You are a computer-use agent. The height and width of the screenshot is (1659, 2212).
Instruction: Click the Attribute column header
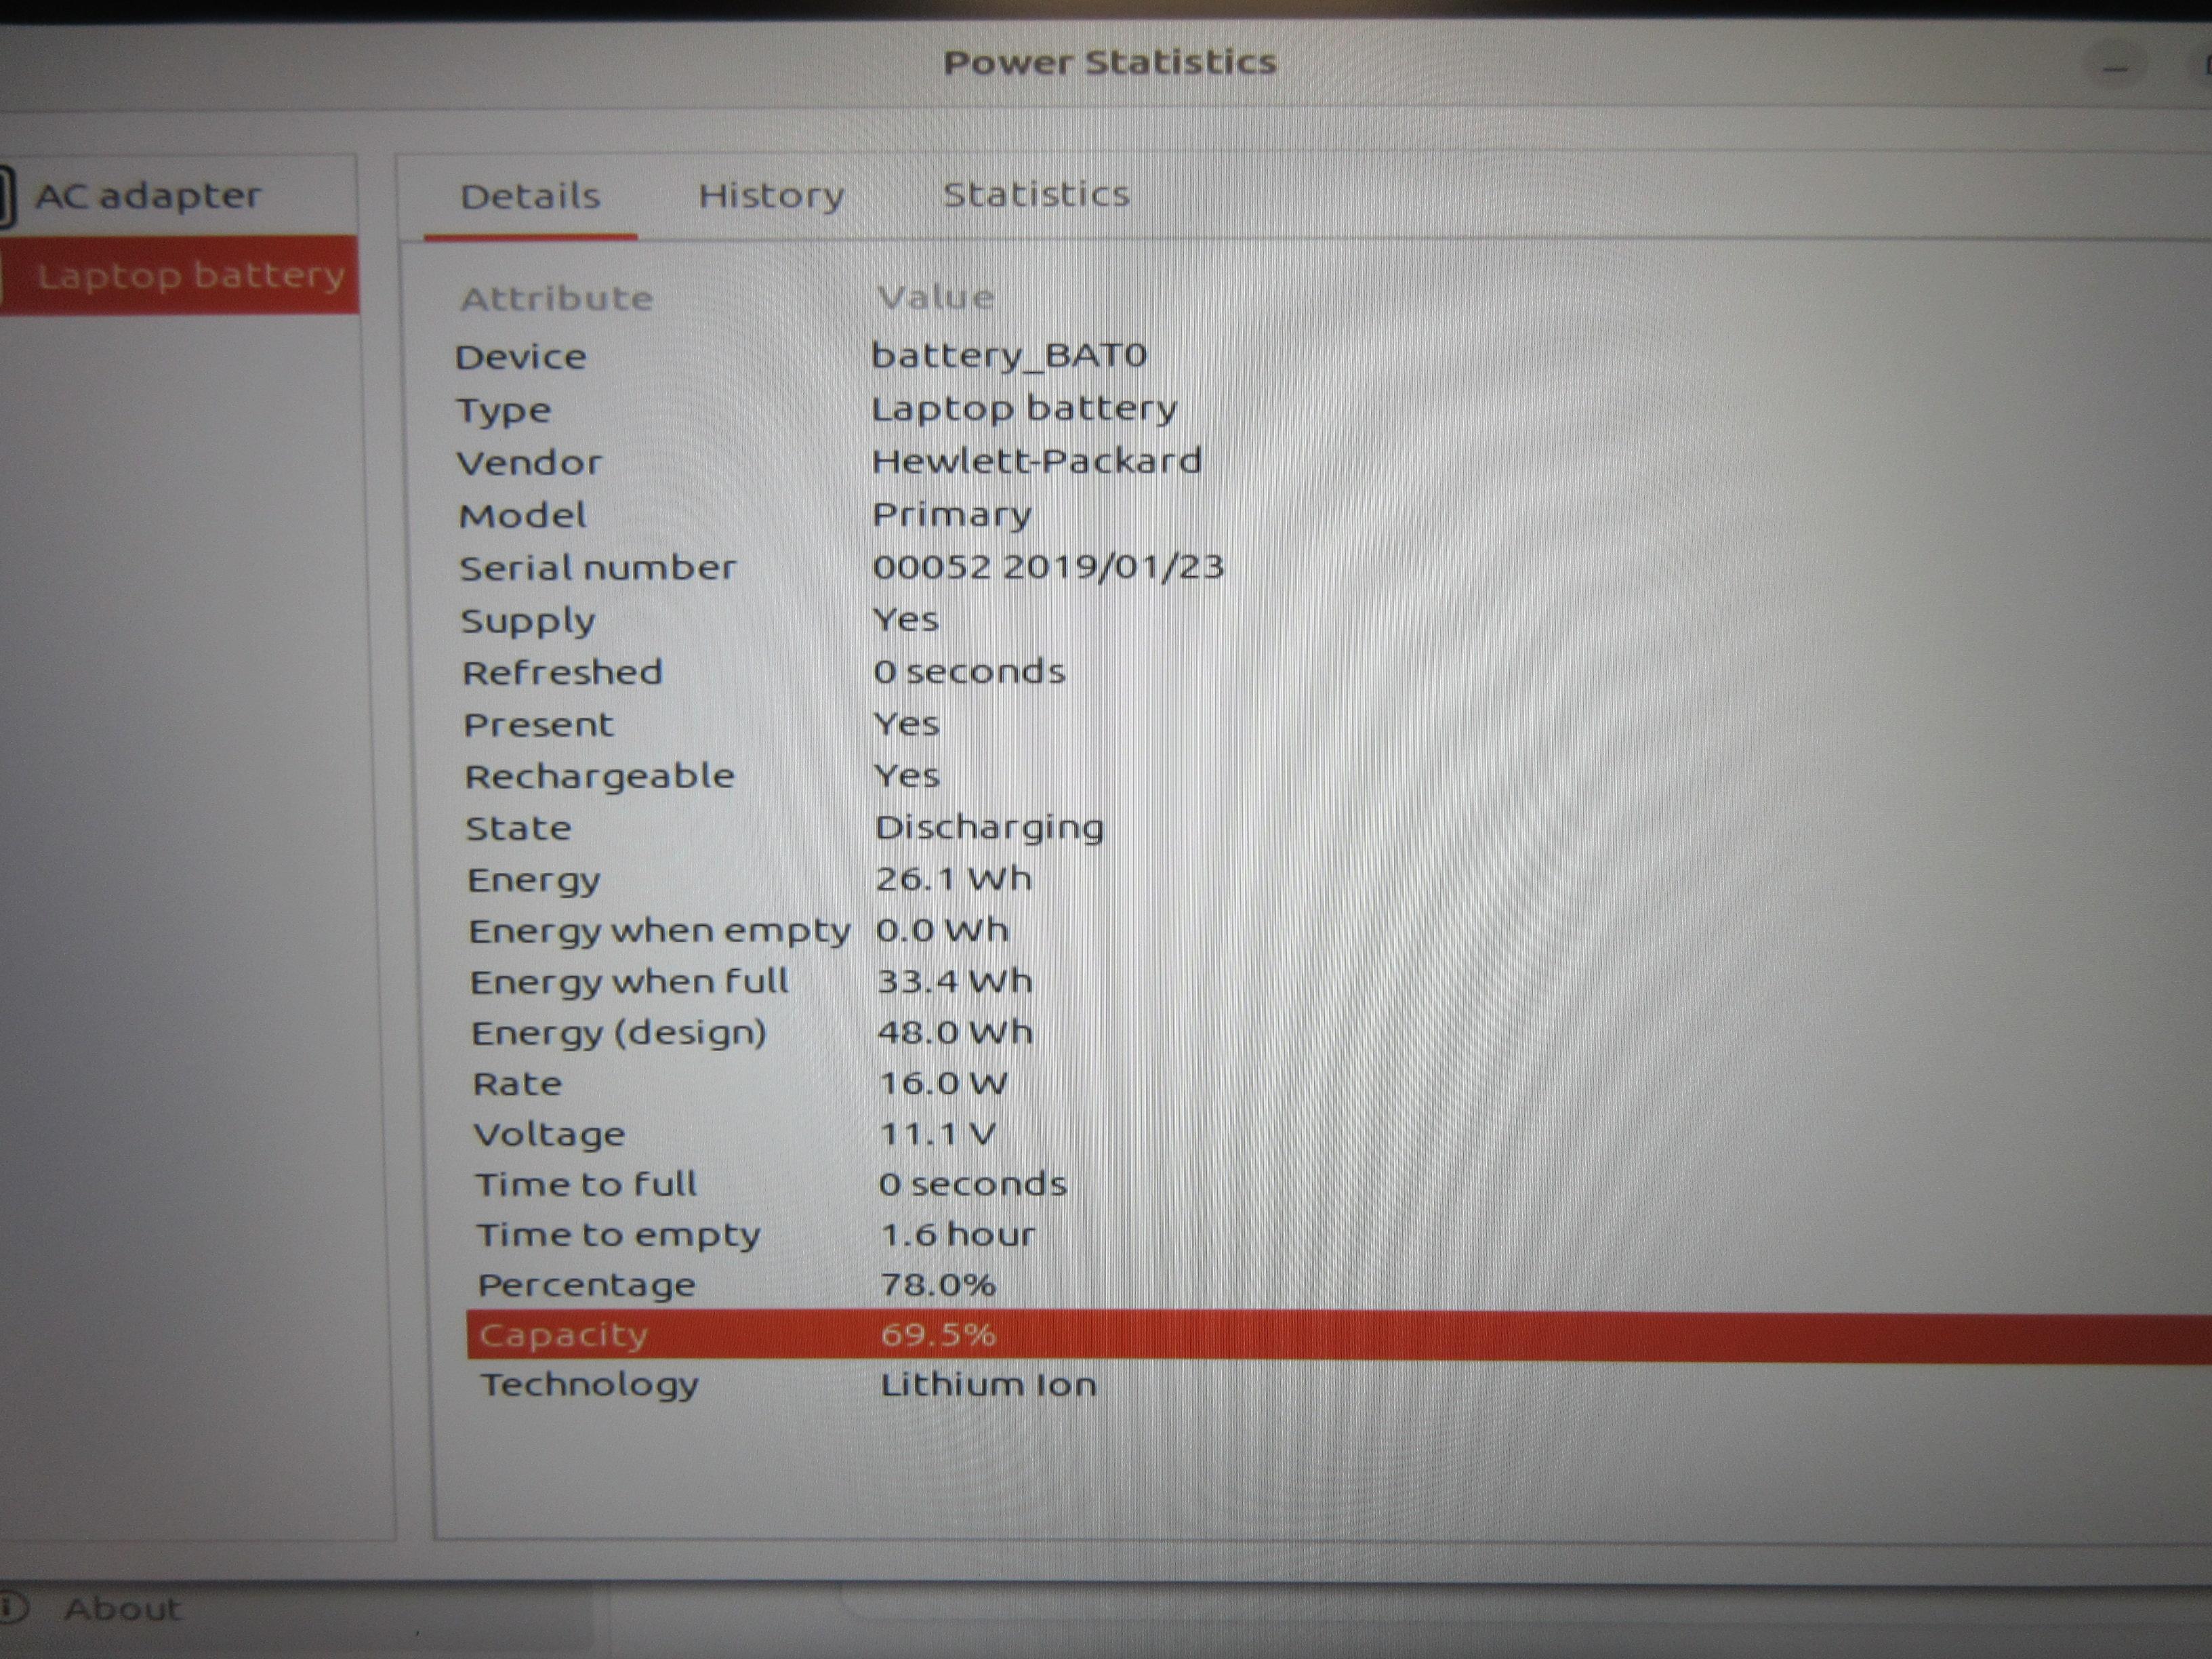(556, 298)
